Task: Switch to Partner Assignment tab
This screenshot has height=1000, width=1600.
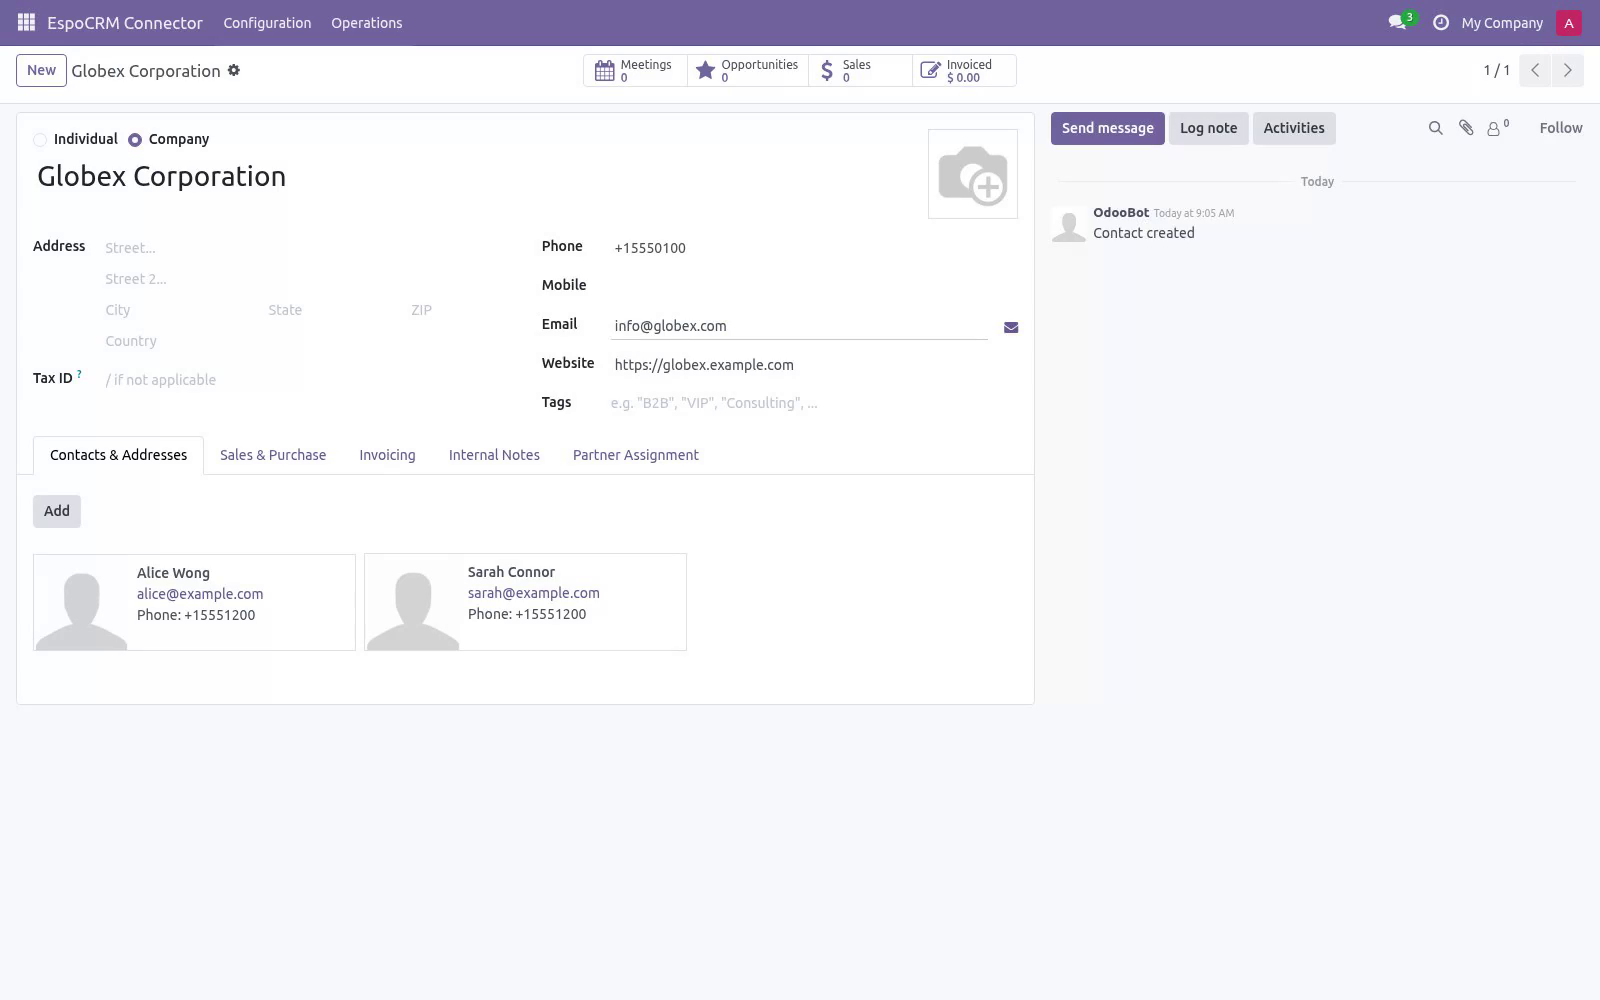Action: pyautogui.click(x=636, y=455)
